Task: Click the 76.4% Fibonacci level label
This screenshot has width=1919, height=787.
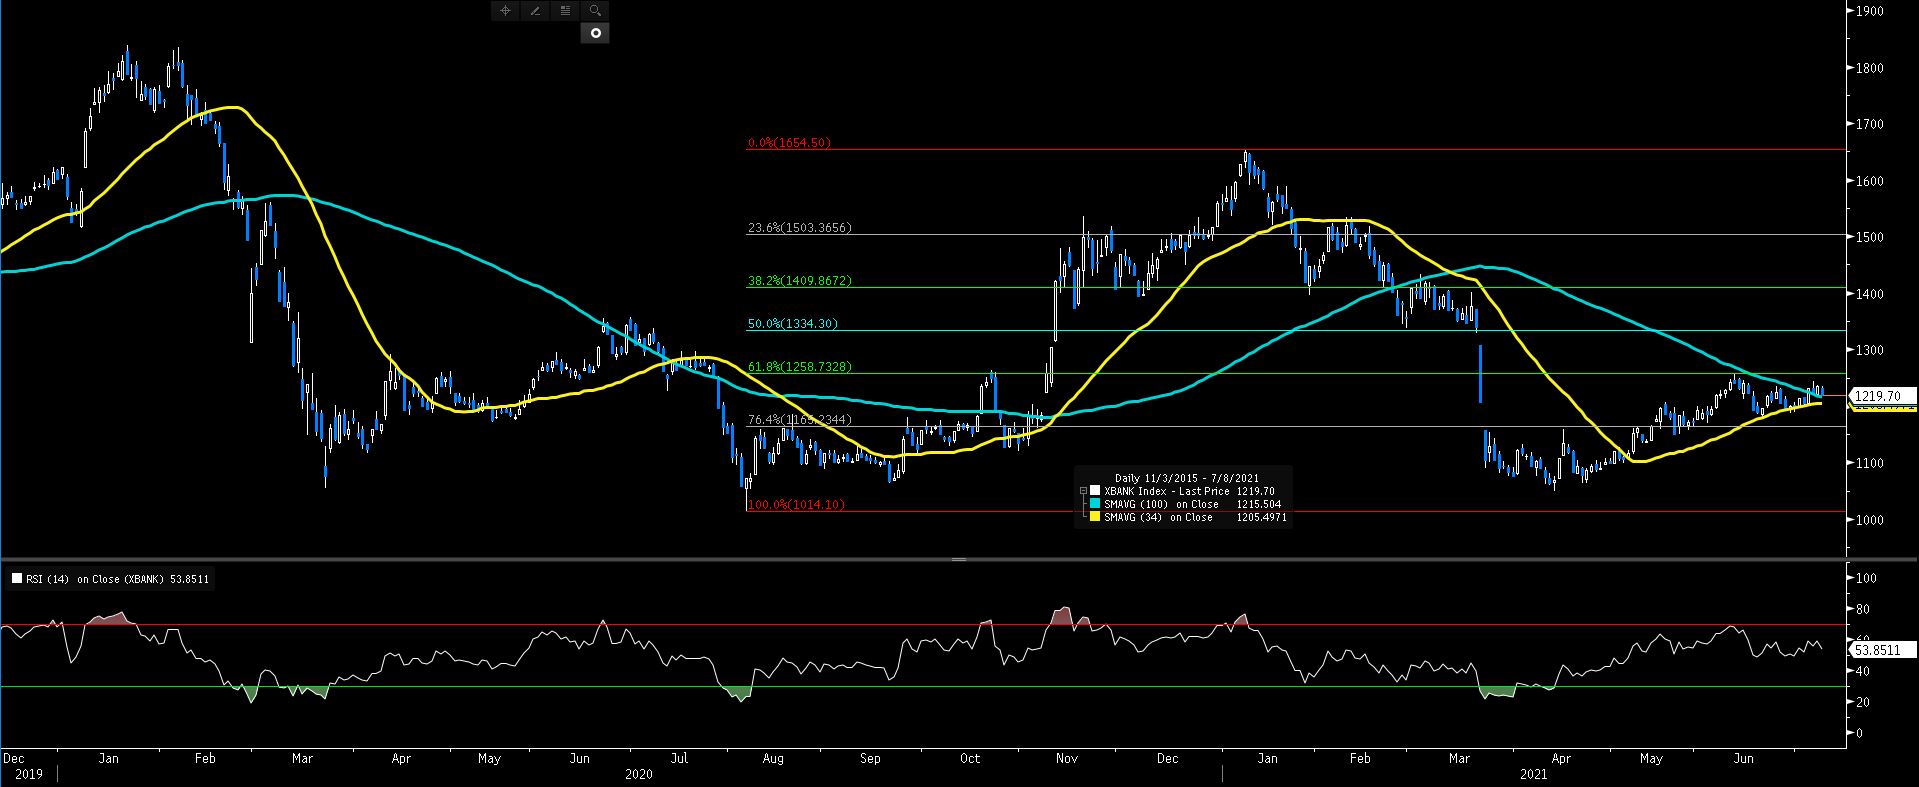Action: pos(800,420)
